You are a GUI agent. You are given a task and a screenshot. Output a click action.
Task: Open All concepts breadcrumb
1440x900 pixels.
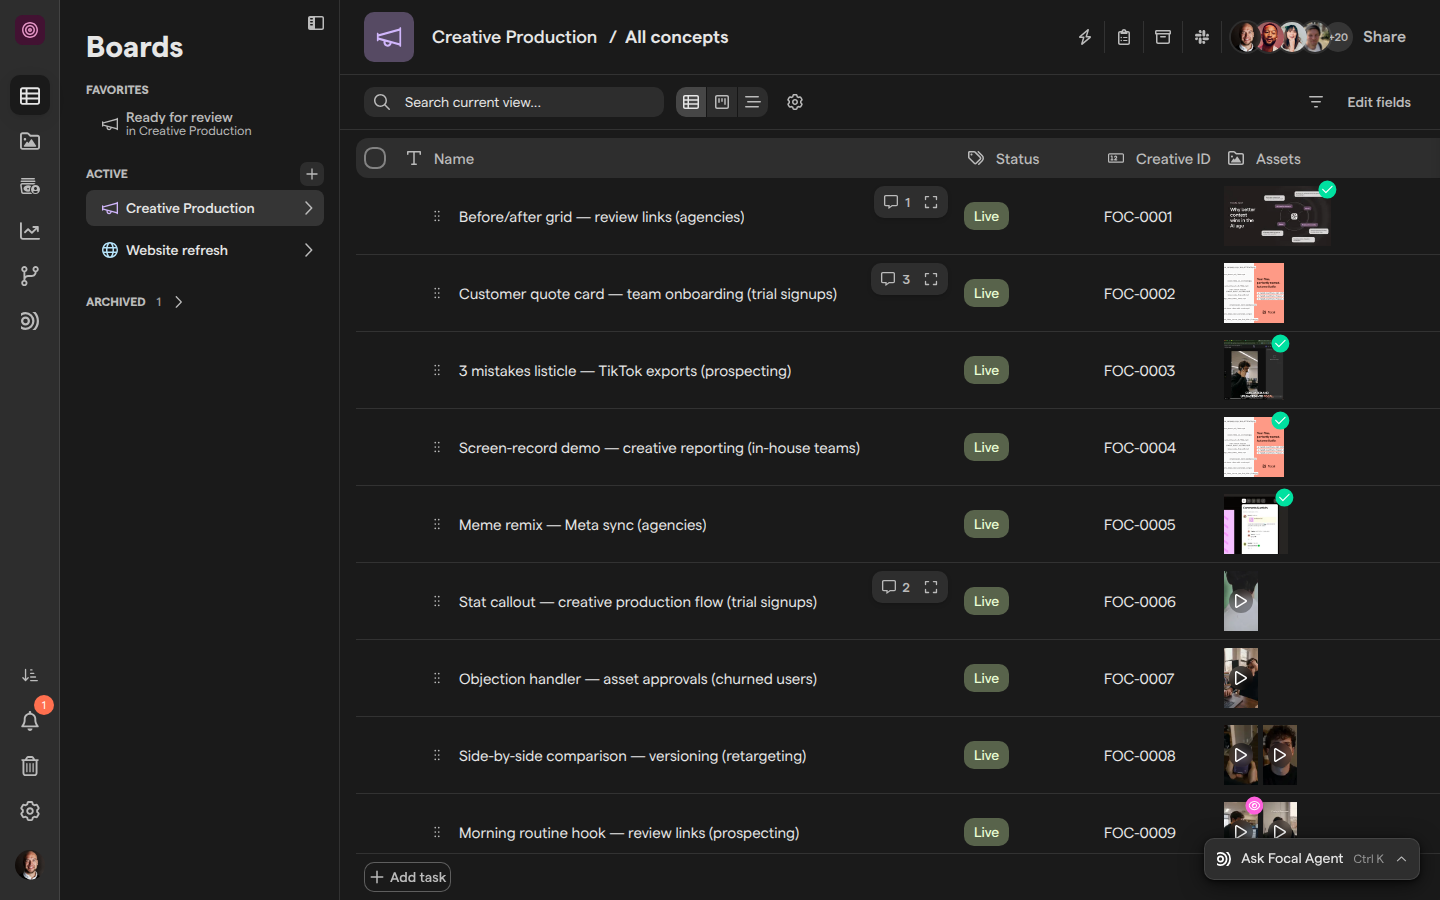click(677, 37)
